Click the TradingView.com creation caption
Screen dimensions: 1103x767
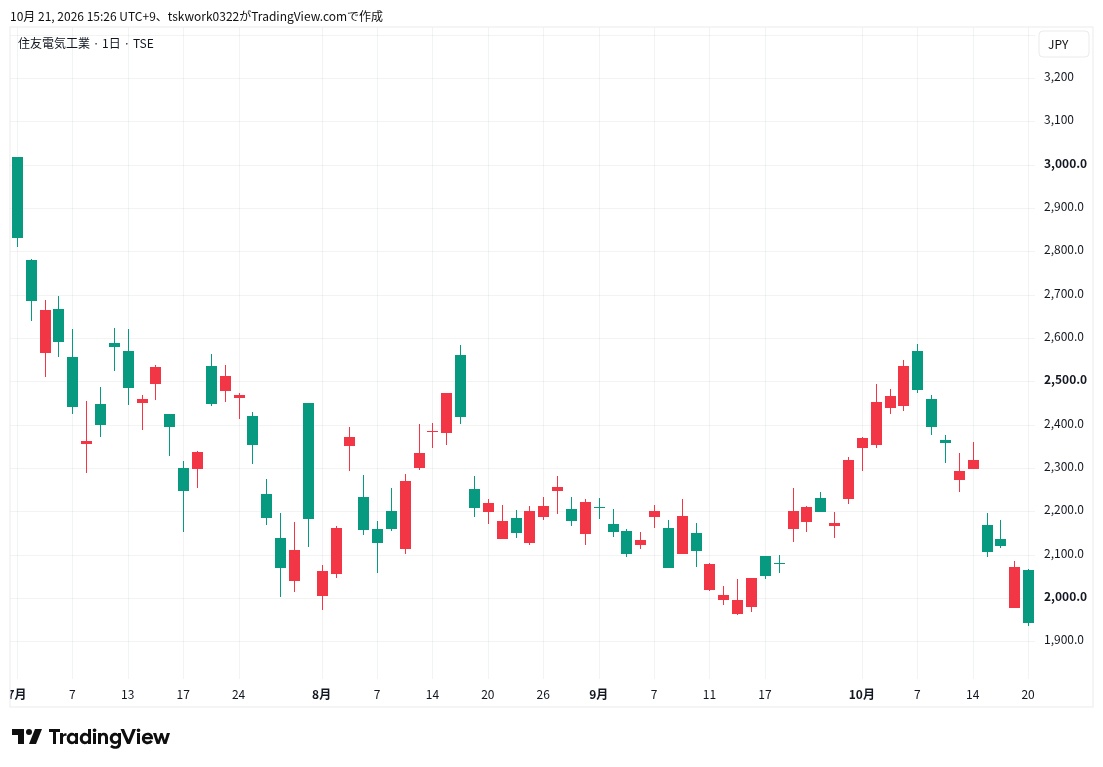click(196, 16)
